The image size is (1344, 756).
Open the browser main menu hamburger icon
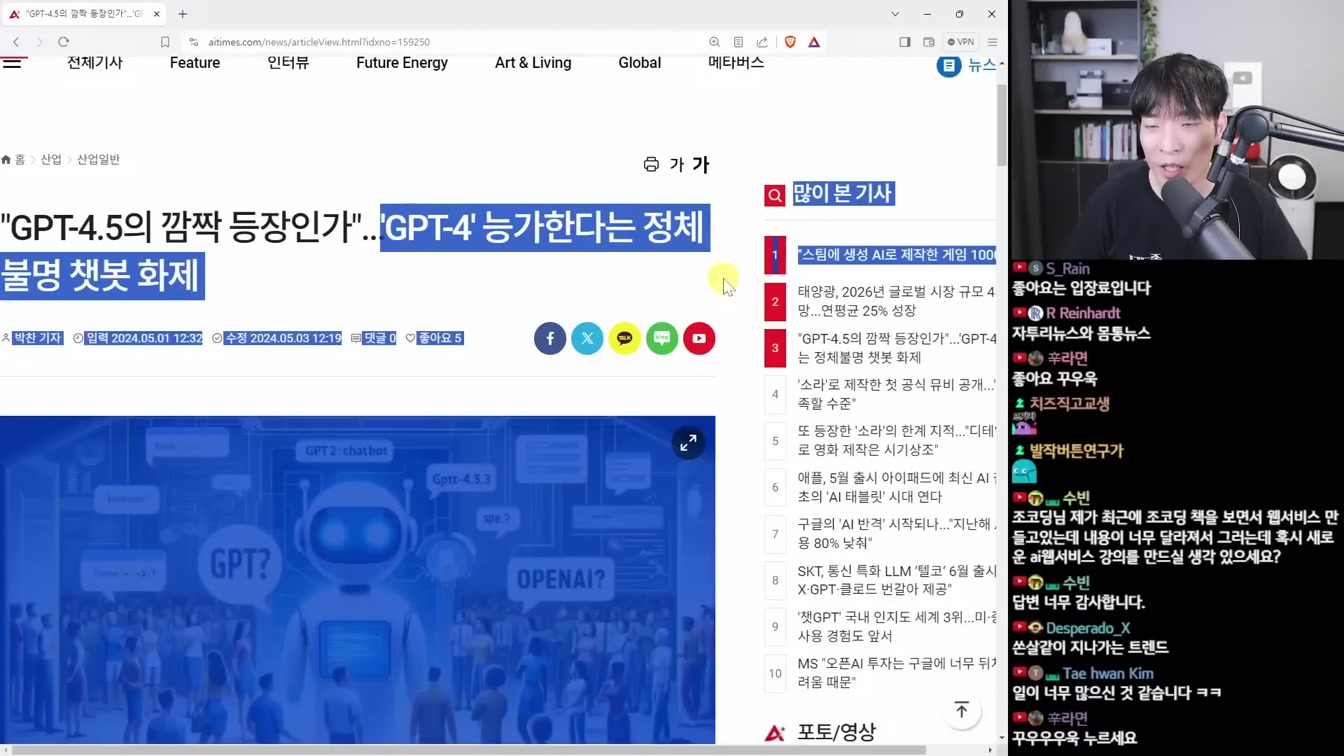pyautogui.click(x=992, y=42)
